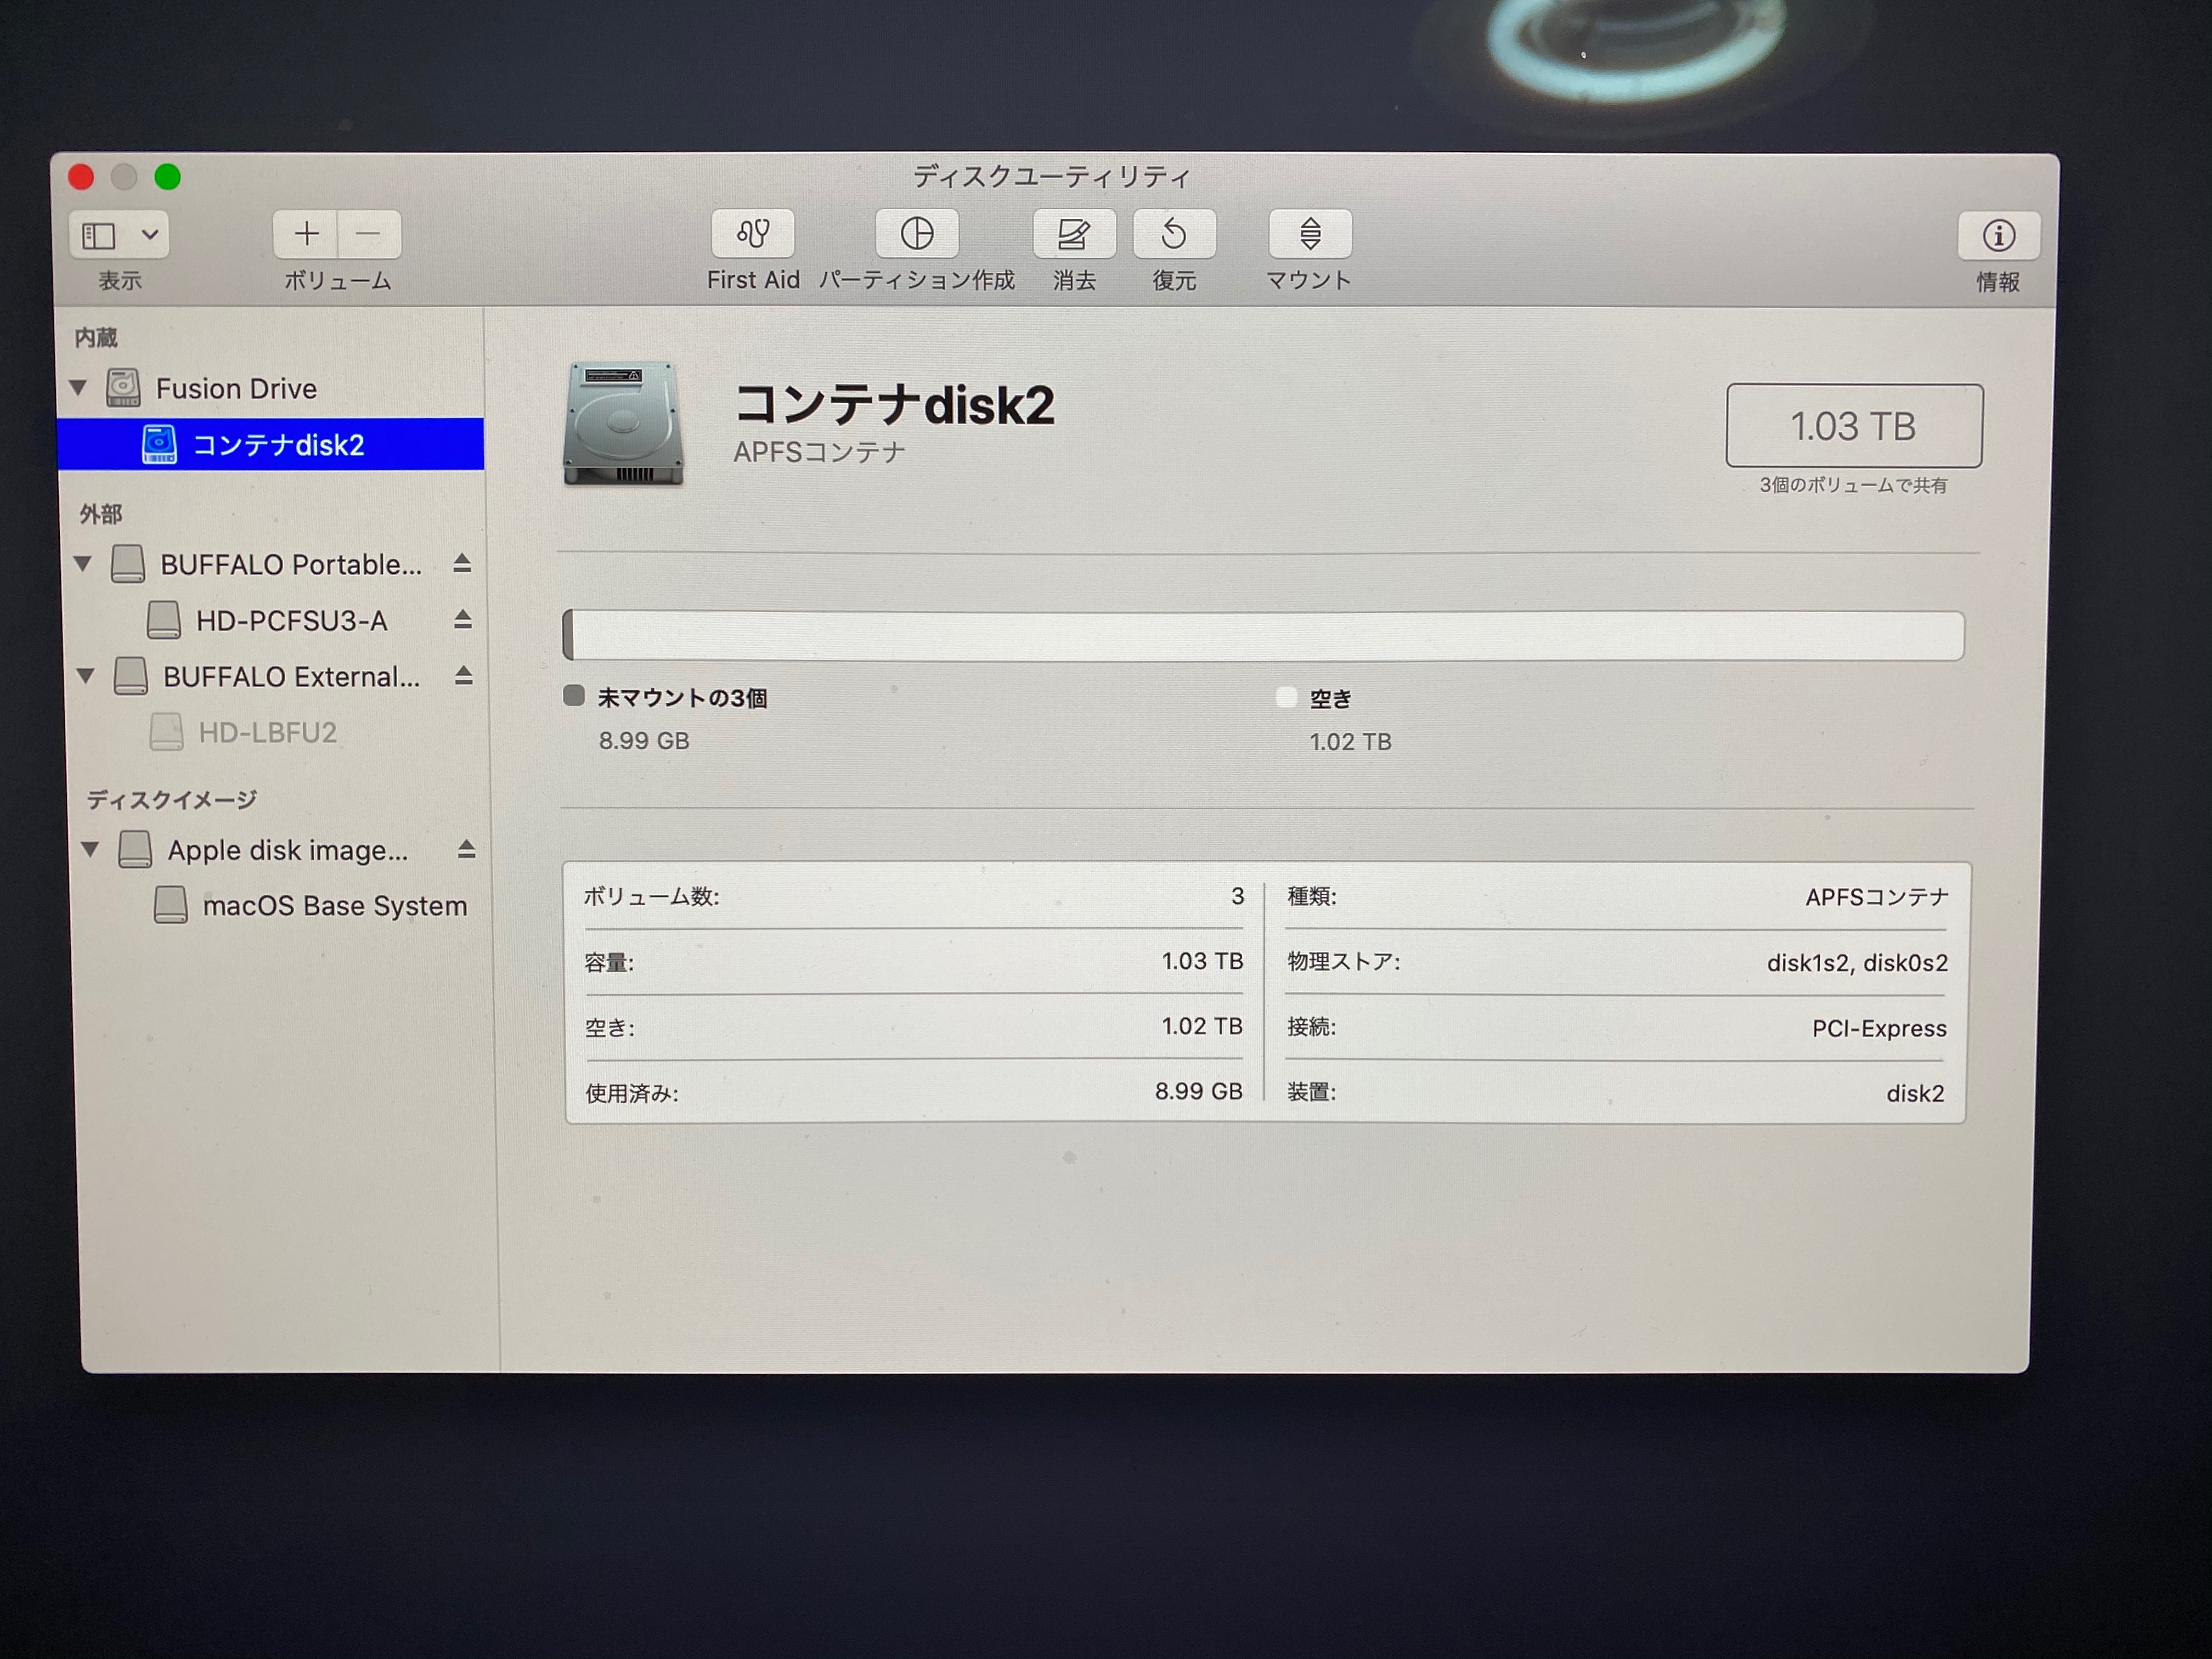2212x1659 pixels.
Task: Click the Erase (消去) toolbar icon
Action: point(1073,234)
